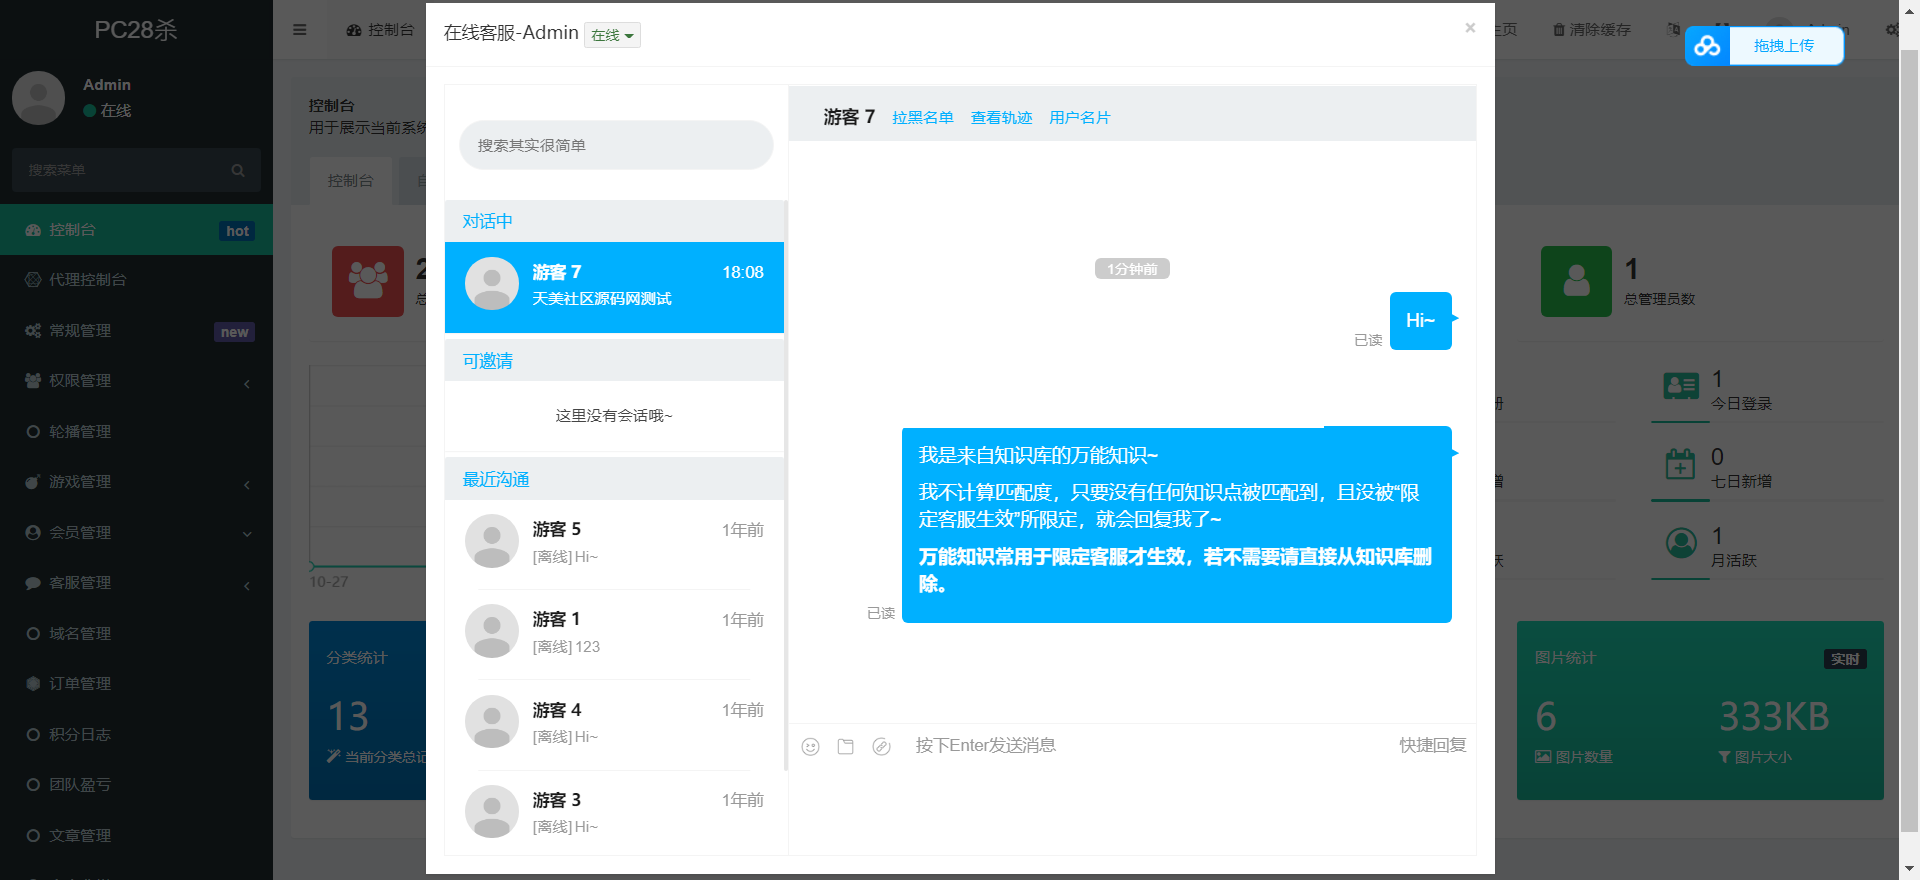Click the 清除缓存 trash icon in top bar
This screenshot has width=1920, height=880.
pyautogui.click(x=1559, y=30)
